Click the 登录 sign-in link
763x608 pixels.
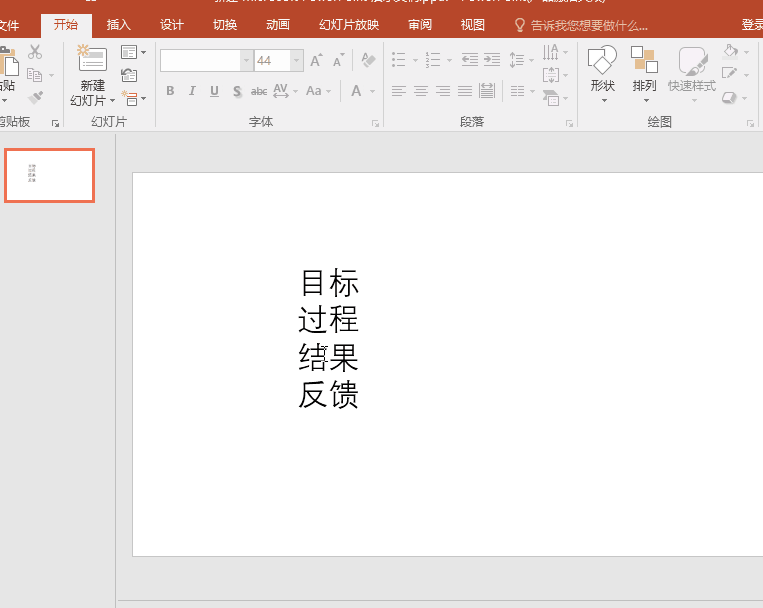coord(751,25)
